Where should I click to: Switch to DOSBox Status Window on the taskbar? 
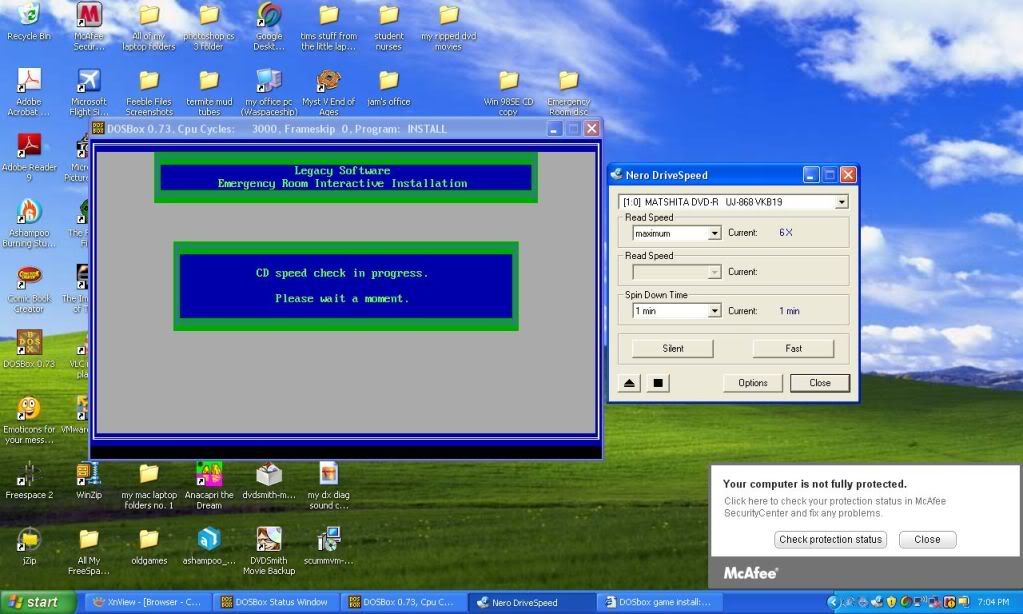[x=275, y=602]
